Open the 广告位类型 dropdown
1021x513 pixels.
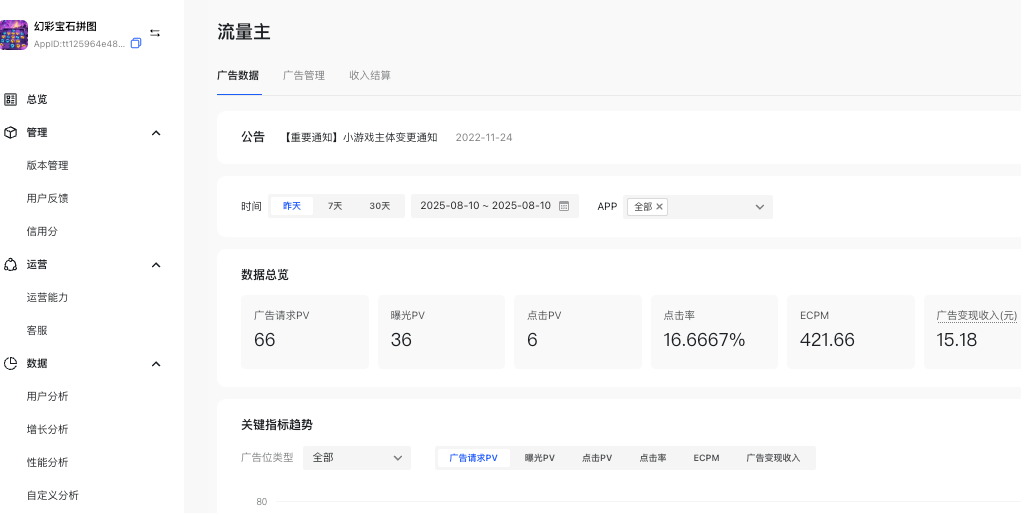coord(357,458)
